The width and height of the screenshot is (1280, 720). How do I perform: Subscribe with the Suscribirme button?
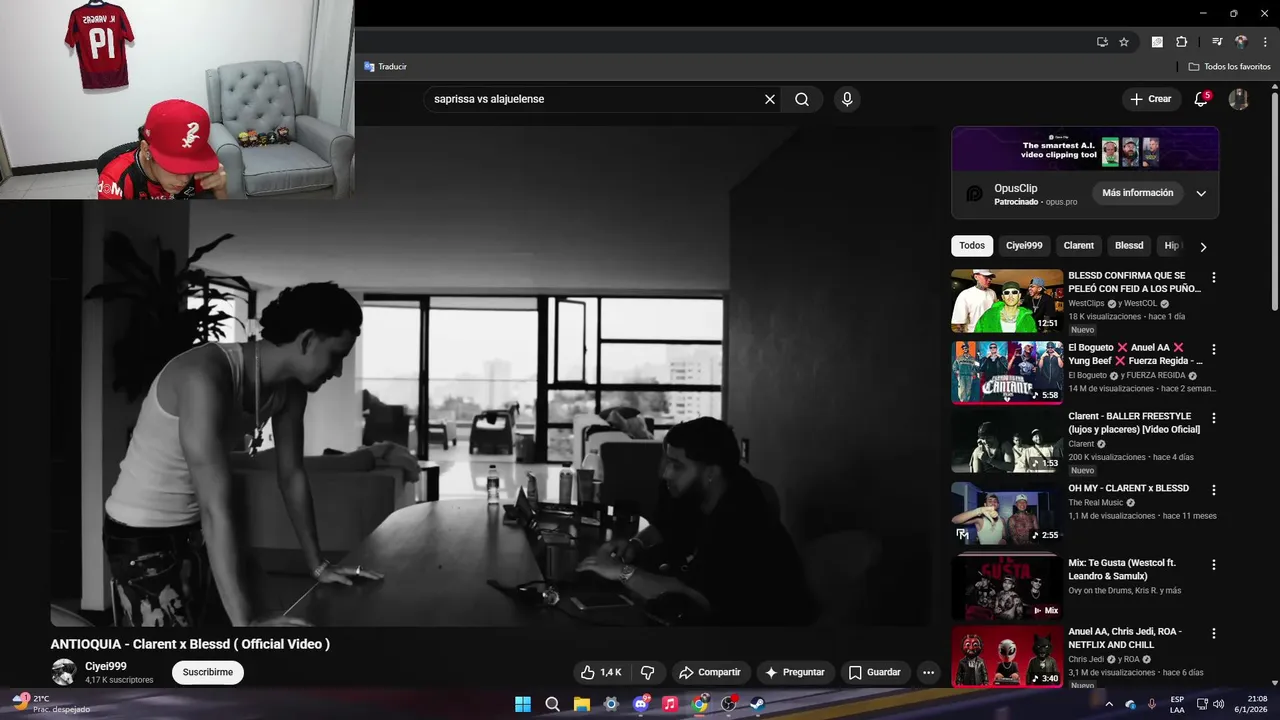point(208,672)
